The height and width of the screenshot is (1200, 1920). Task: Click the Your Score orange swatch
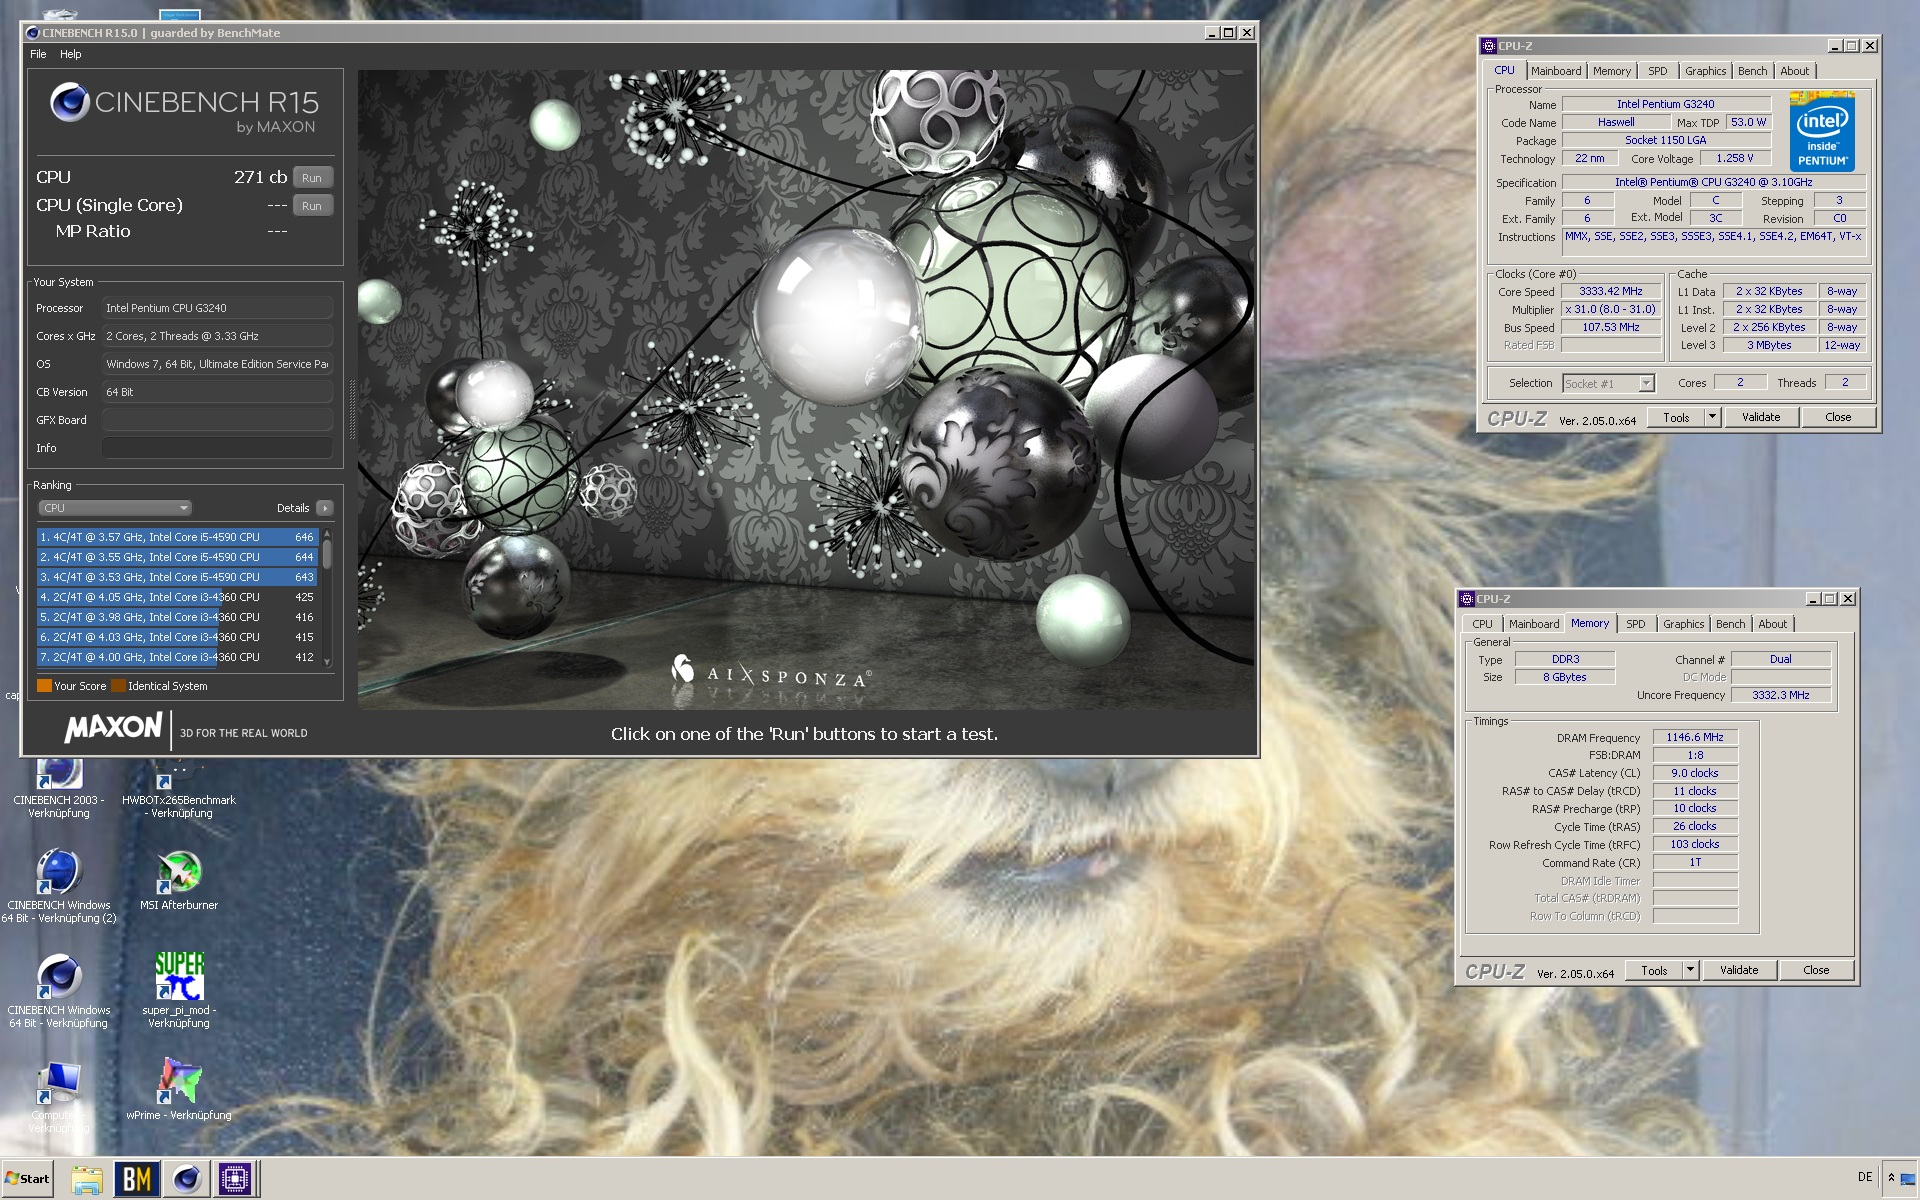click(x=44, y=686)
